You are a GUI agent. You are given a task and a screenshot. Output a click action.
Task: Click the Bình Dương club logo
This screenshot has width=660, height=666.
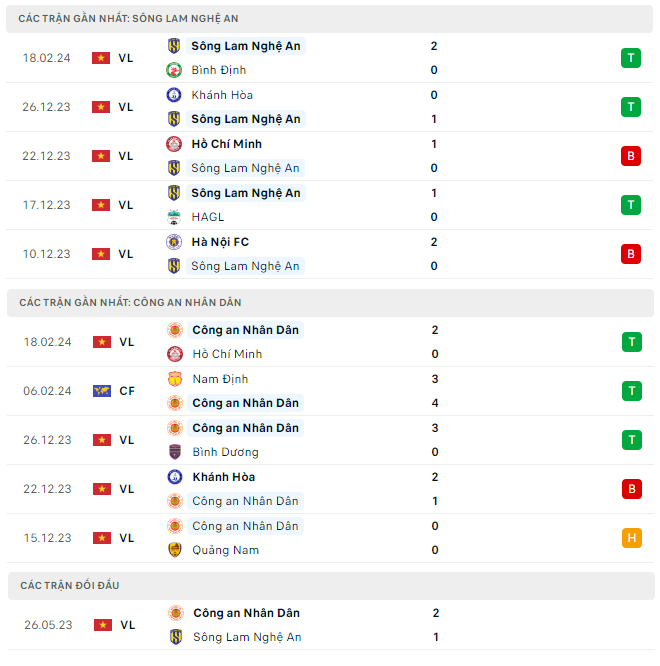173,452
